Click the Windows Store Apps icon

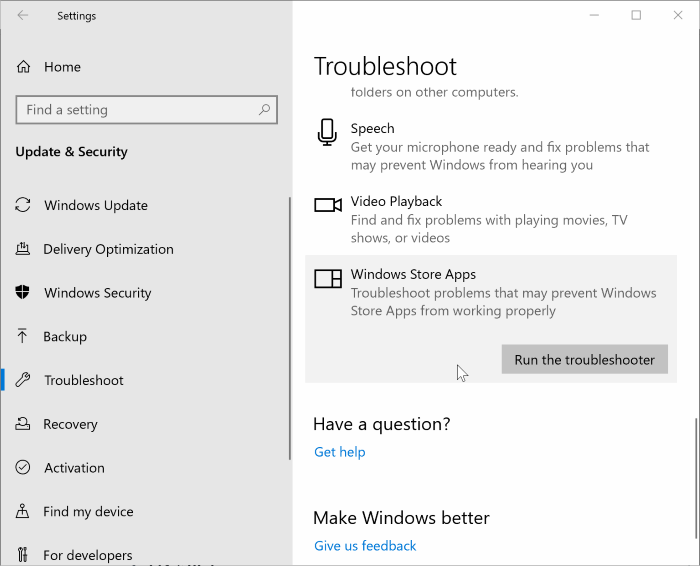(x=328, y=279)
